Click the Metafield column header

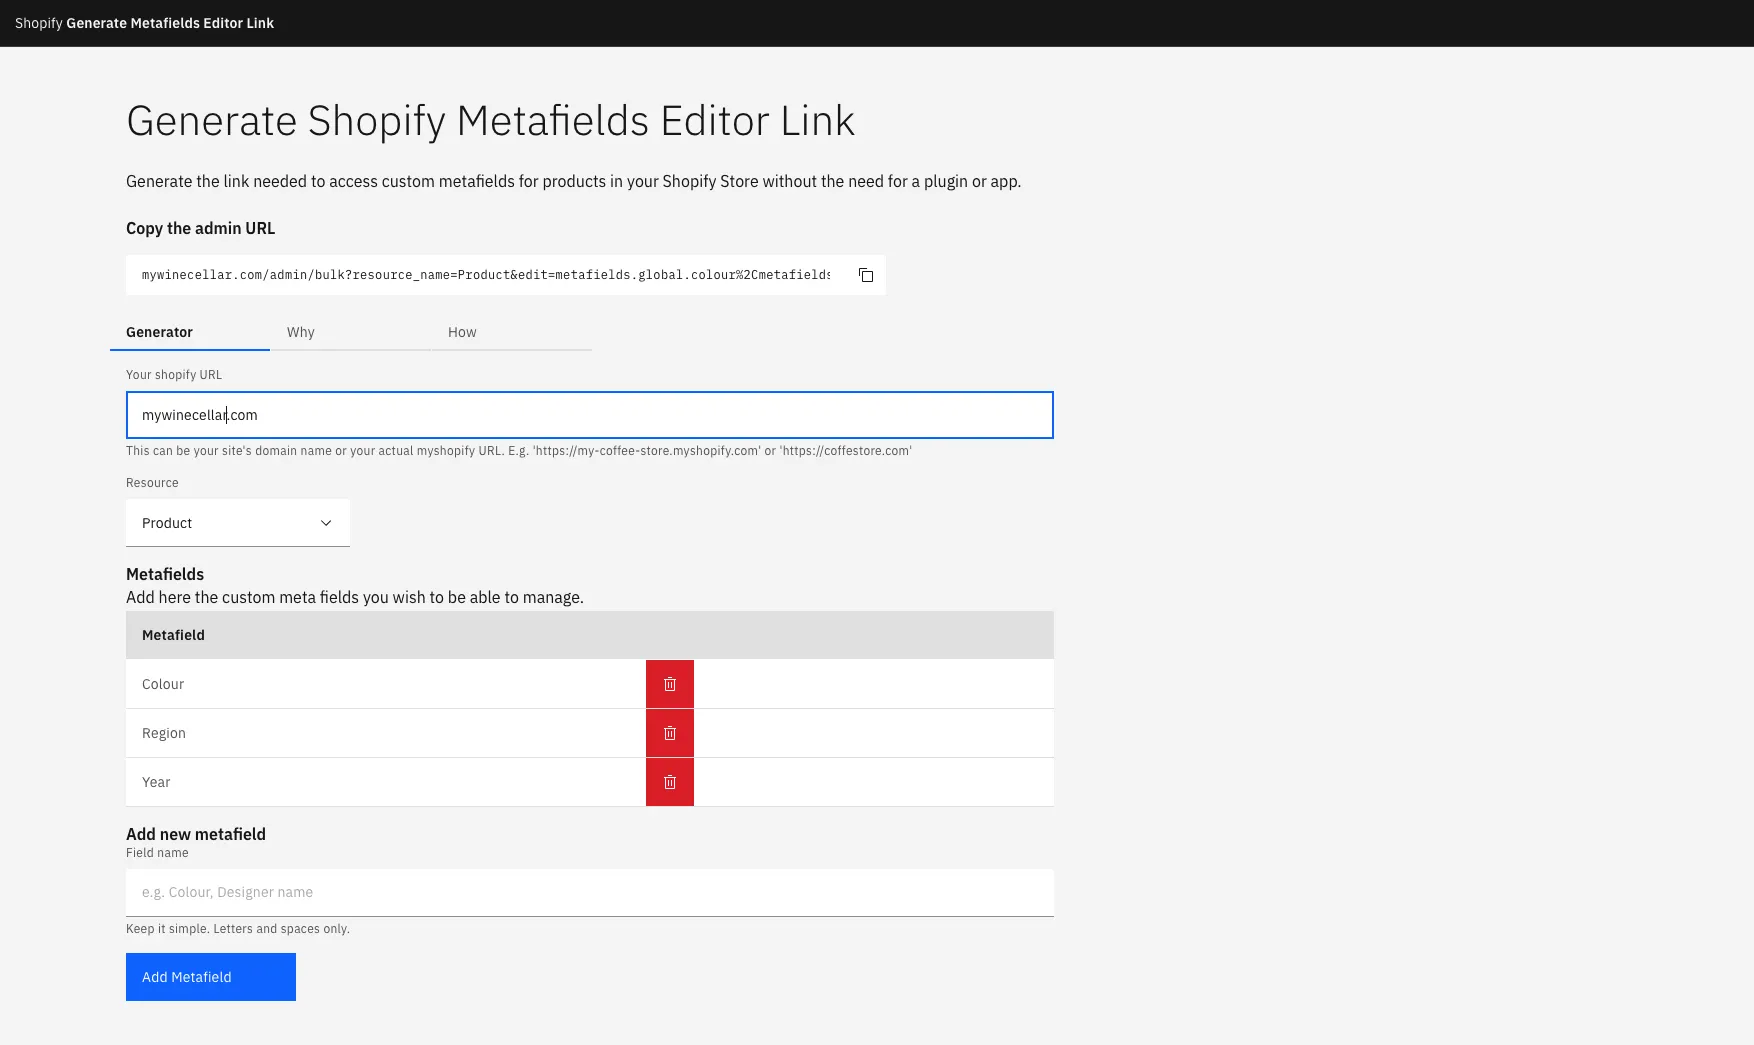coord(590,635)
